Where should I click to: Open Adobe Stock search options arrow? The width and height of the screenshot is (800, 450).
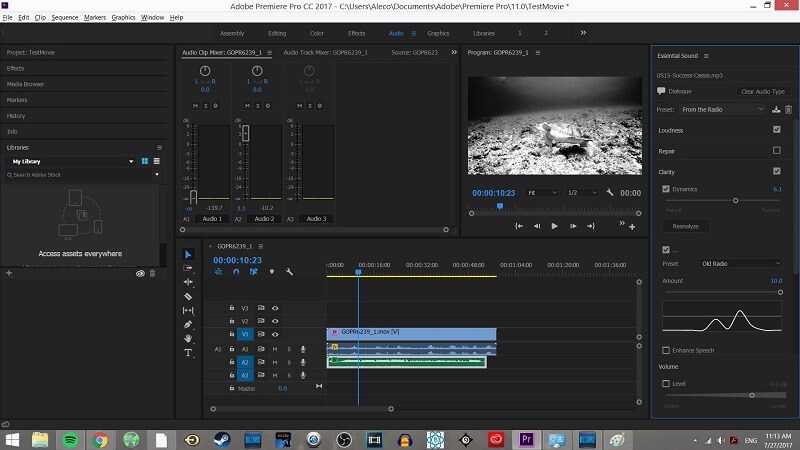157,174
